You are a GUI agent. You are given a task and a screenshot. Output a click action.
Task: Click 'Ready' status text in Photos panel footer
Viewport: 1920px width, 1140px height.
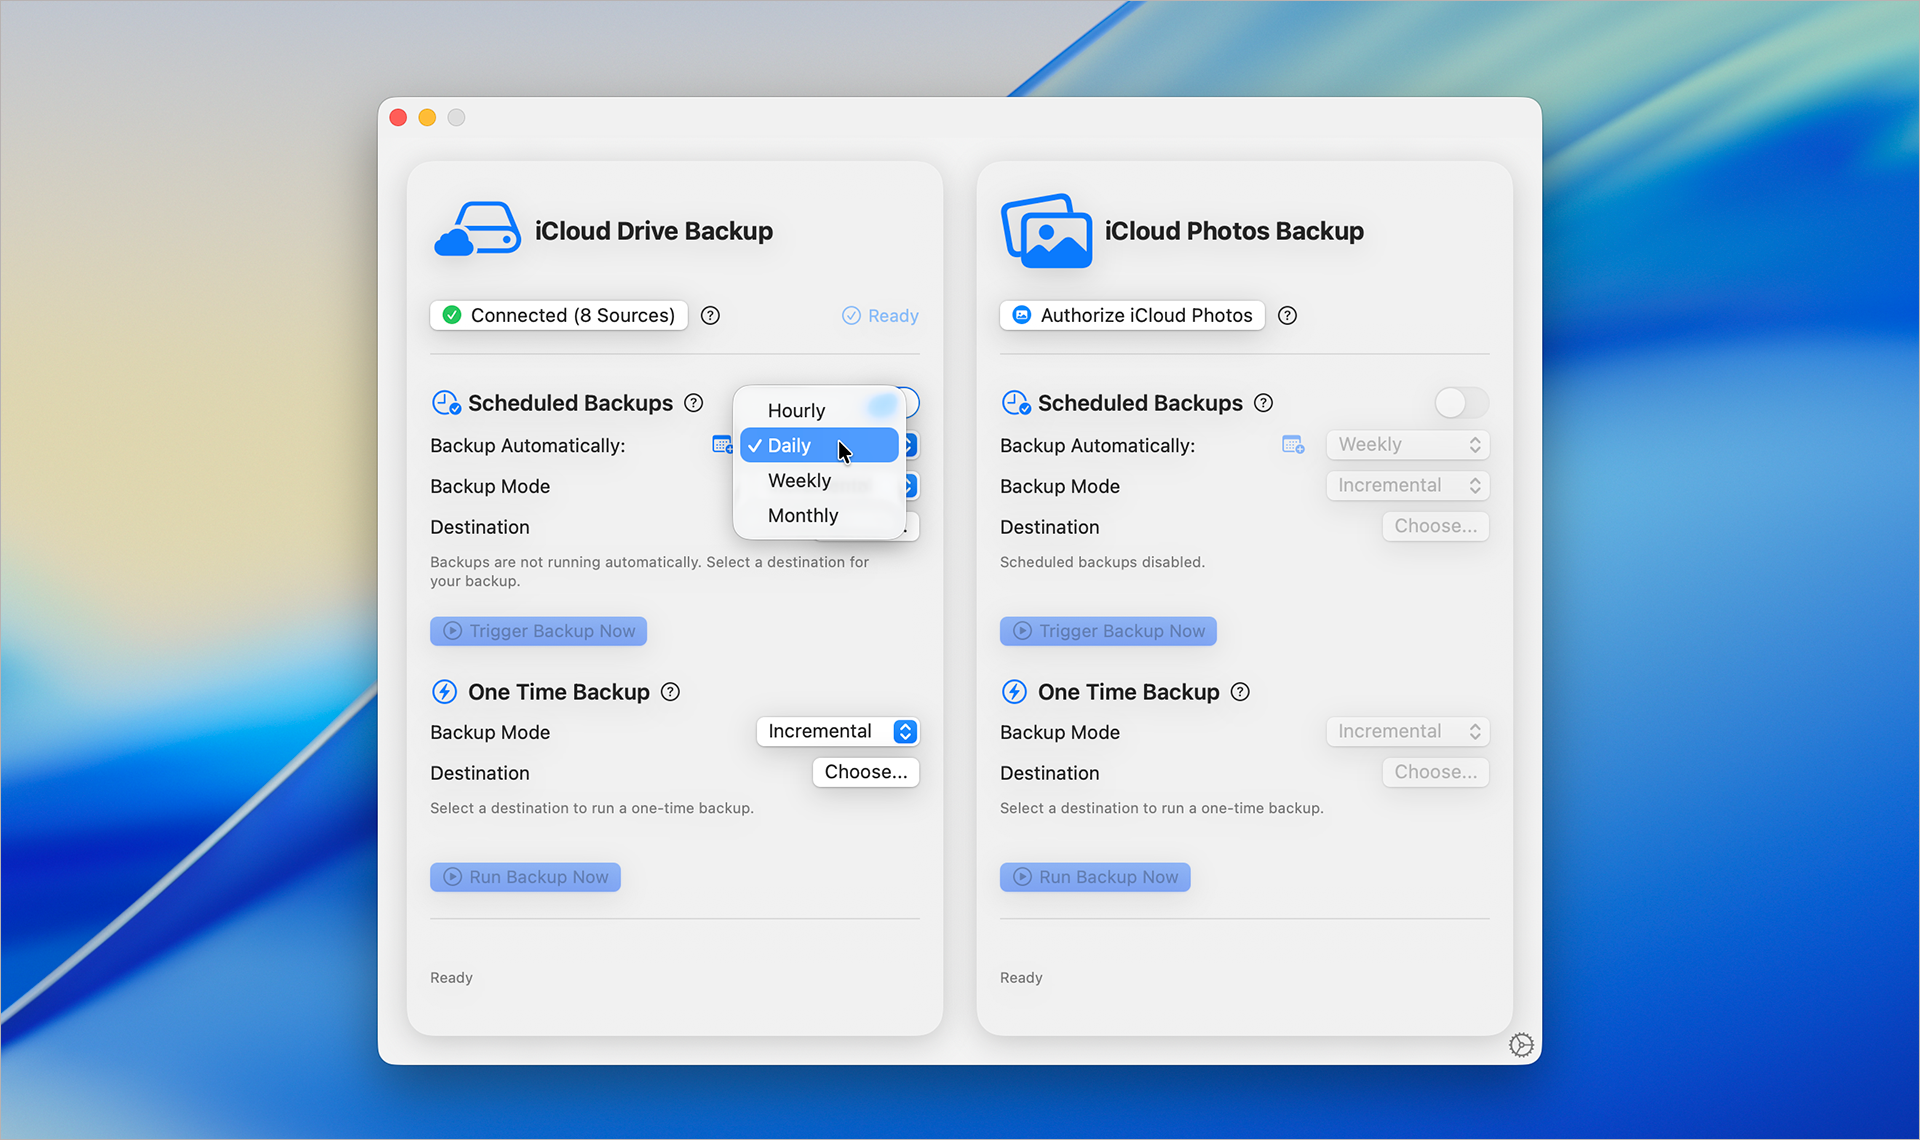pyautogui.click(x=1021, y=978)
